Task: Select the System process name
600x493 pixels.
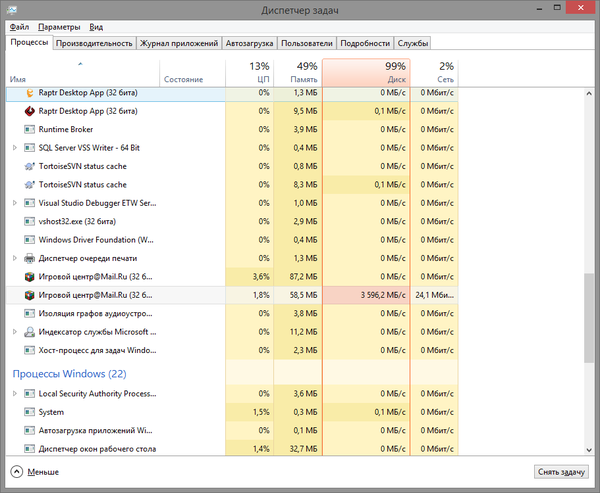Action: click(x=51, y=412)
